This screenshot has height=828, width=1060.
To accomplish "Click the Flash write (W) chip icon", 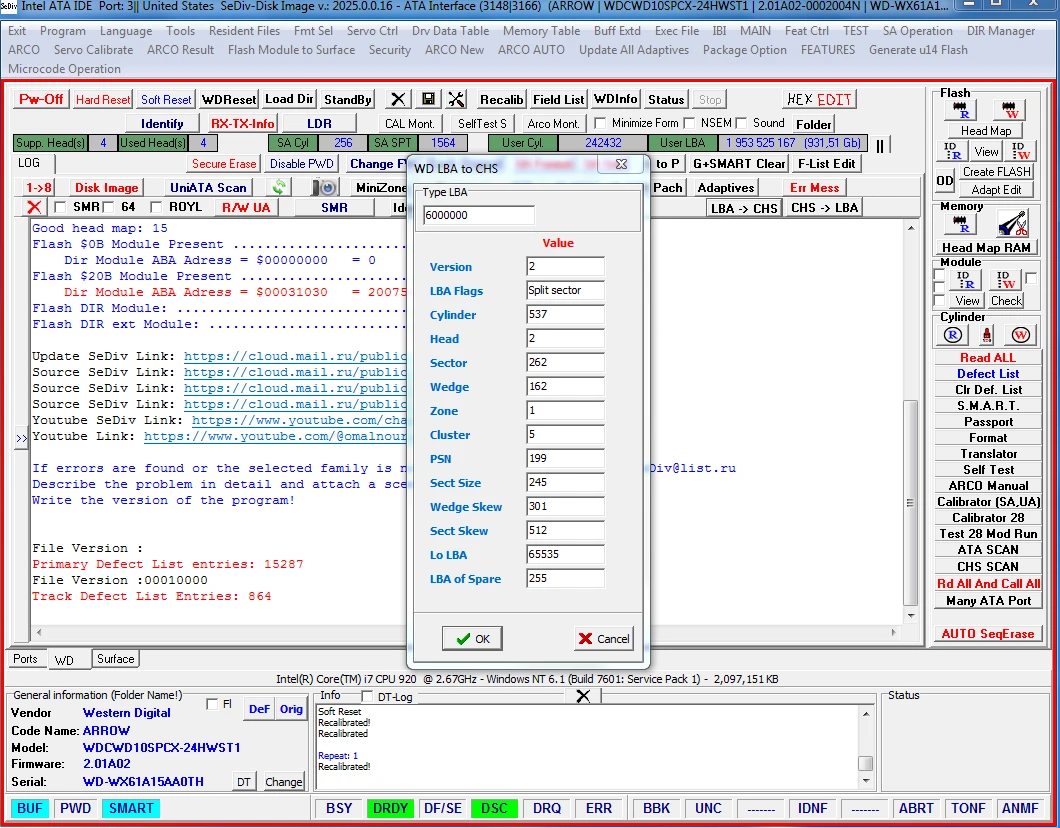I will click(1010, 109).
